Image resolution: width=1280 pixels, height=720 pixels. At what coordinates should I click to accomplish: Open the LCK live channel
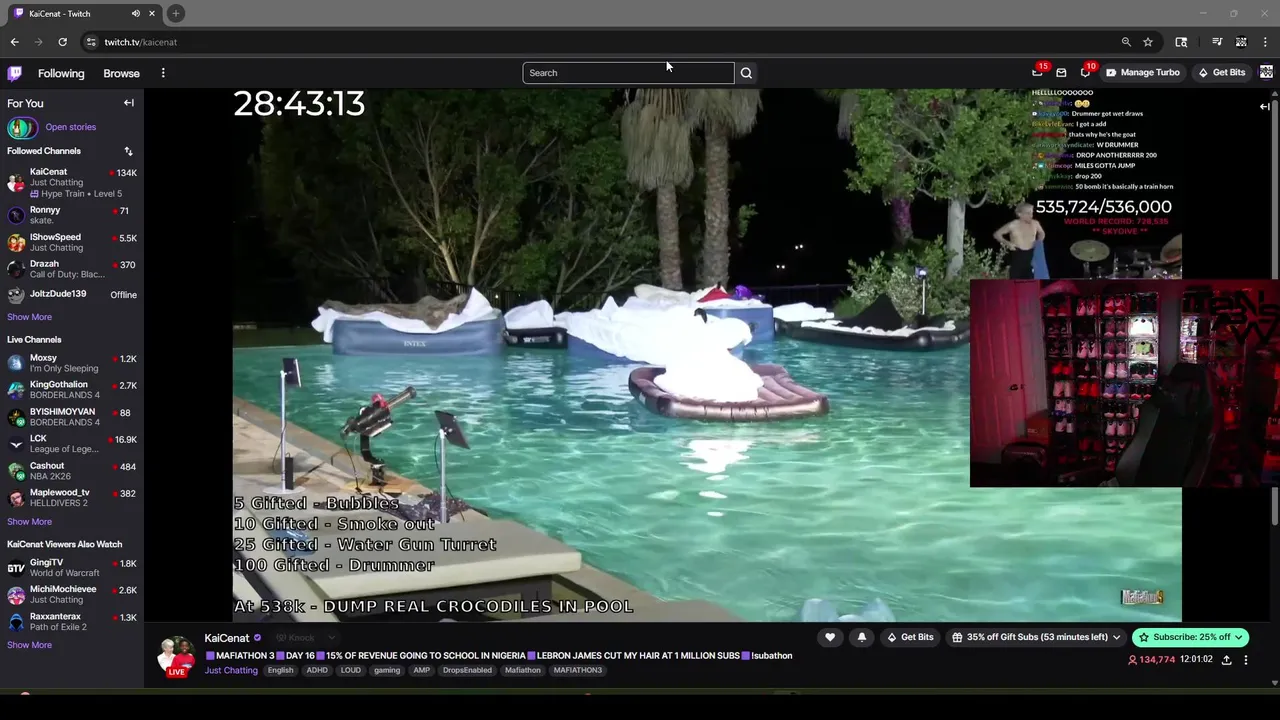pos(72,444)
